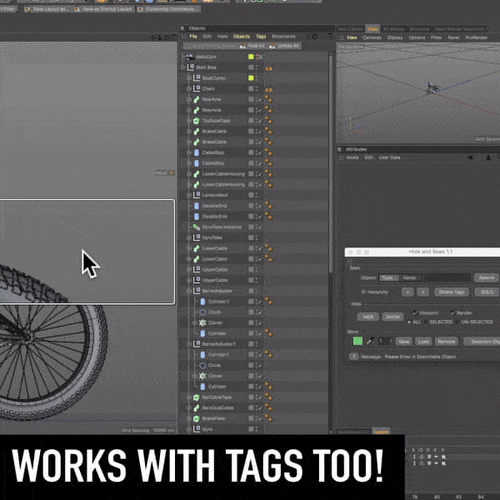The image size is (500, 500).
Task: Select the ALL radio option
Action: point(409,322)
